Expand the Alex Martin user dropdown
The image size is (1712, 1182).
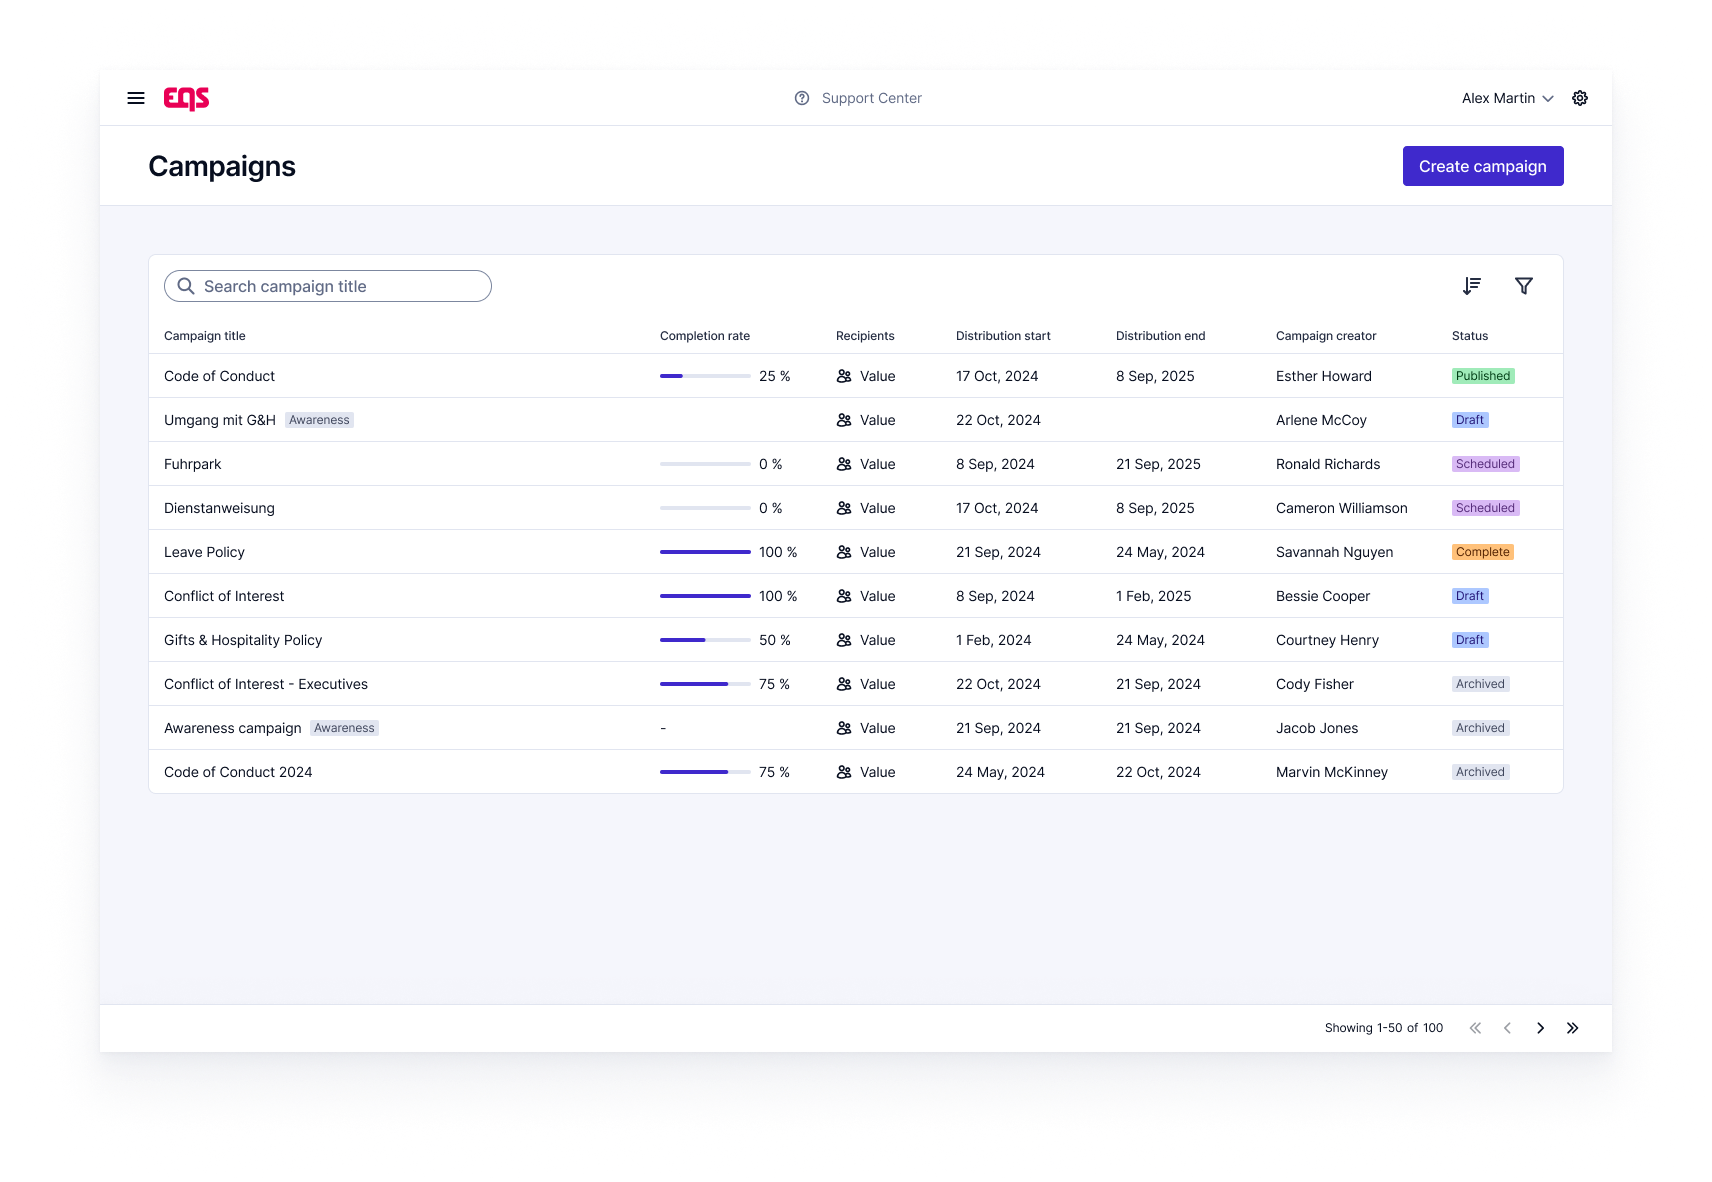[1507, 98]
